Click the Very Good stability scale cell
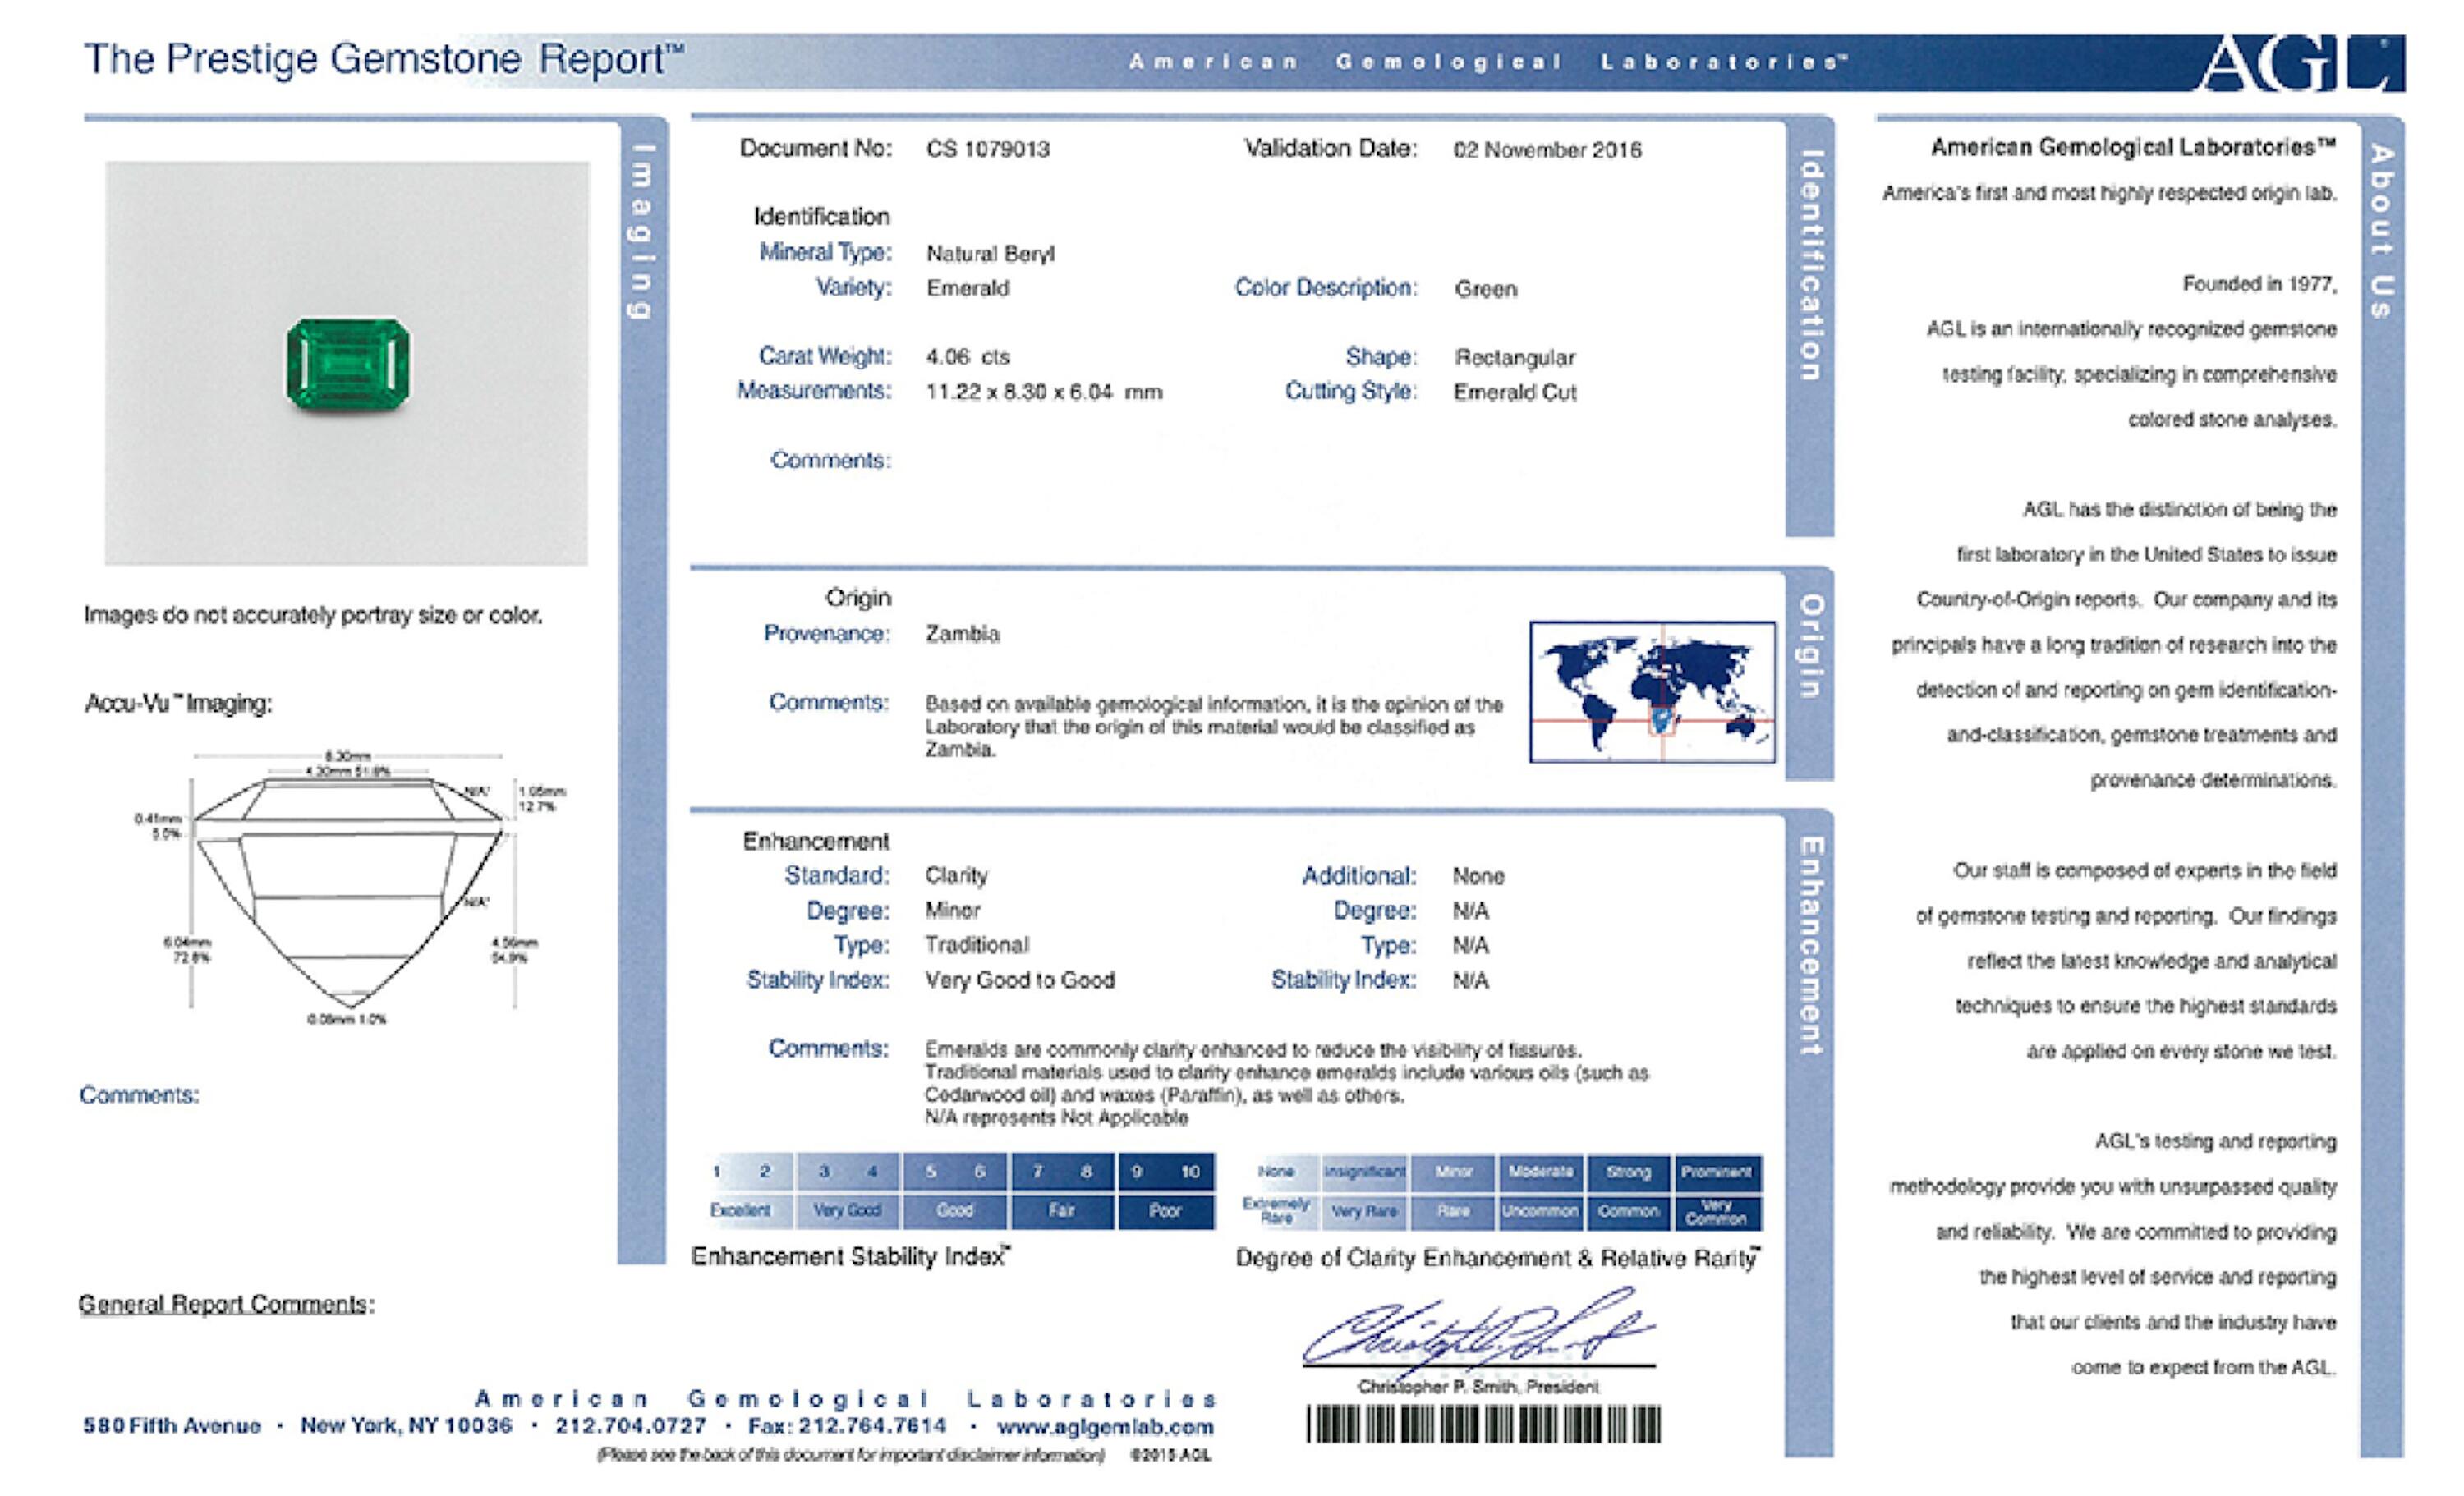 [x=847, y=1210]
